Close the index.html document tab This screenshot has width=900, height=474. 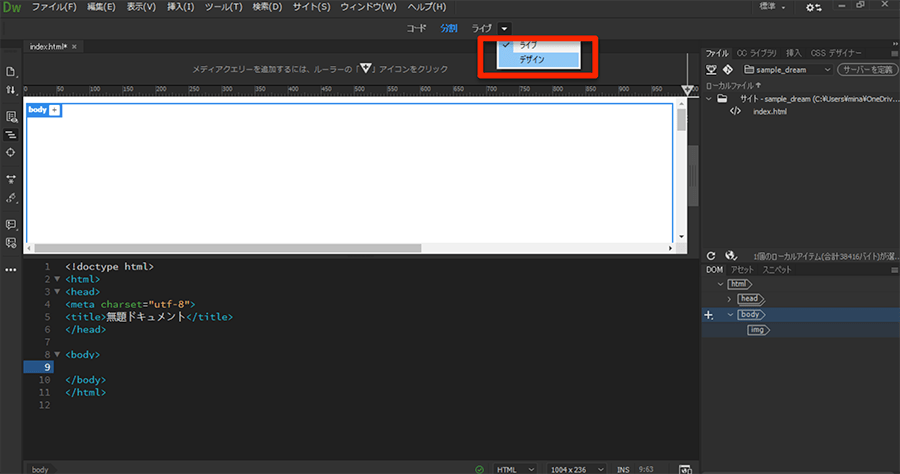tap(74, 47)
